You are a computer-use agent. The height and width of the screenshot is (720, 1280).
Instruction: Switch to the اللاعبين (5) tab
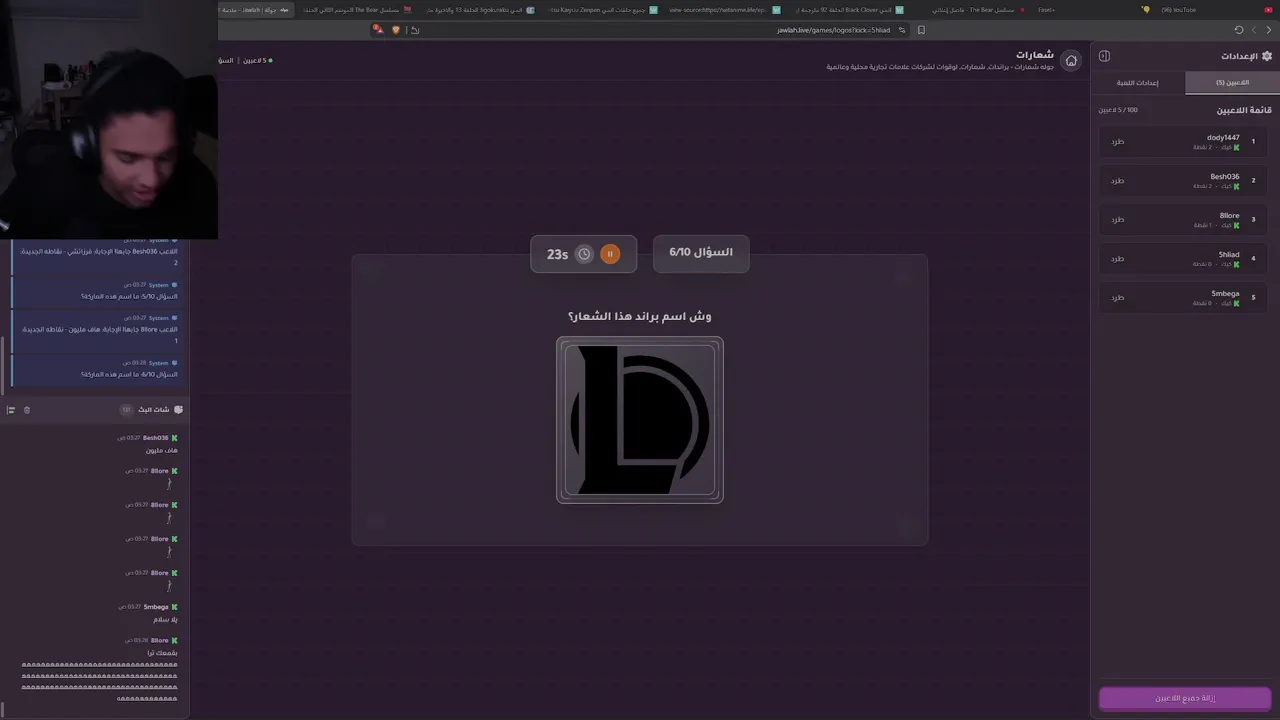point(1232,82)
